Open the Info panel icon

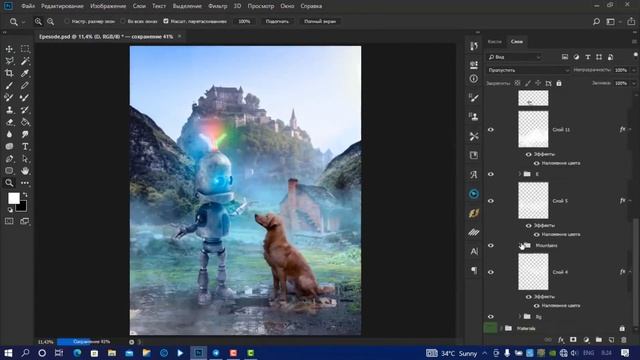tap(473, 78)
